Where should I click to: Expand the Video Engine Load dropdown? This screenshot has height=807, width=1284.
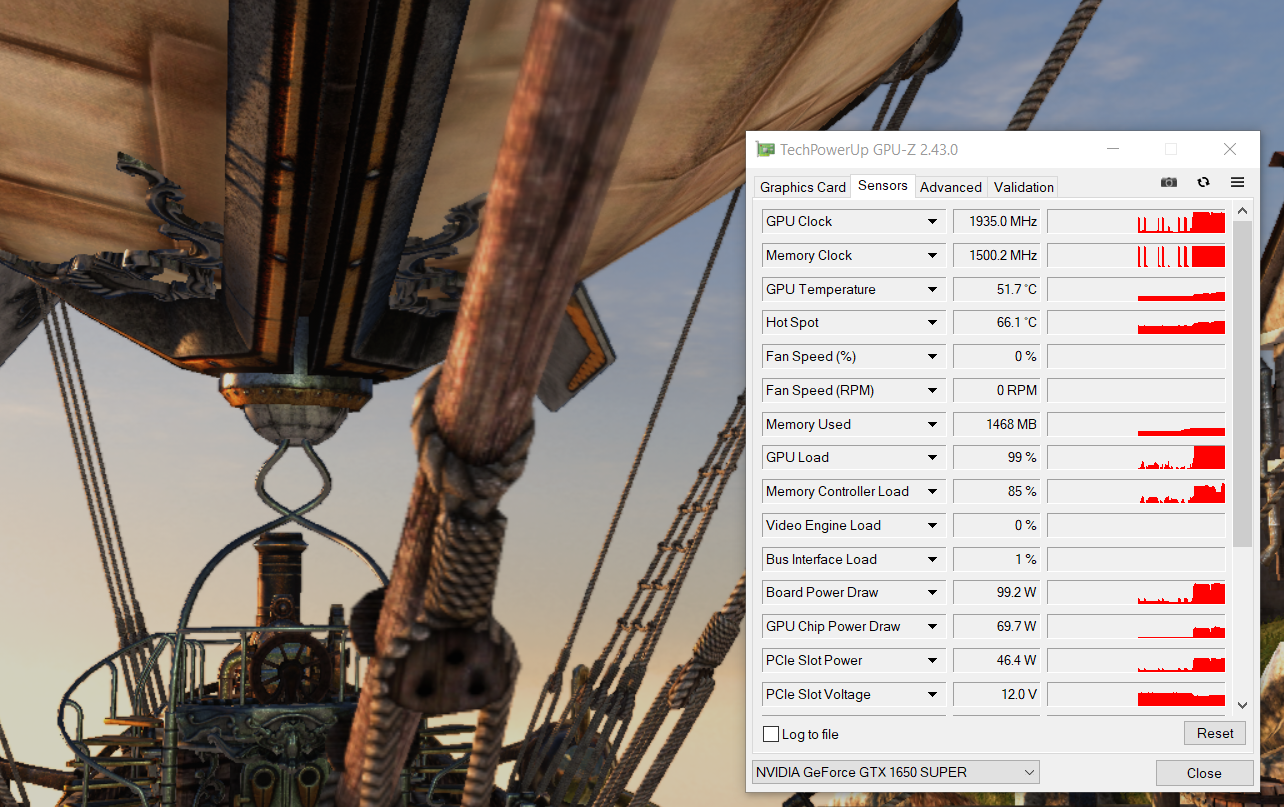click(932, 525)
